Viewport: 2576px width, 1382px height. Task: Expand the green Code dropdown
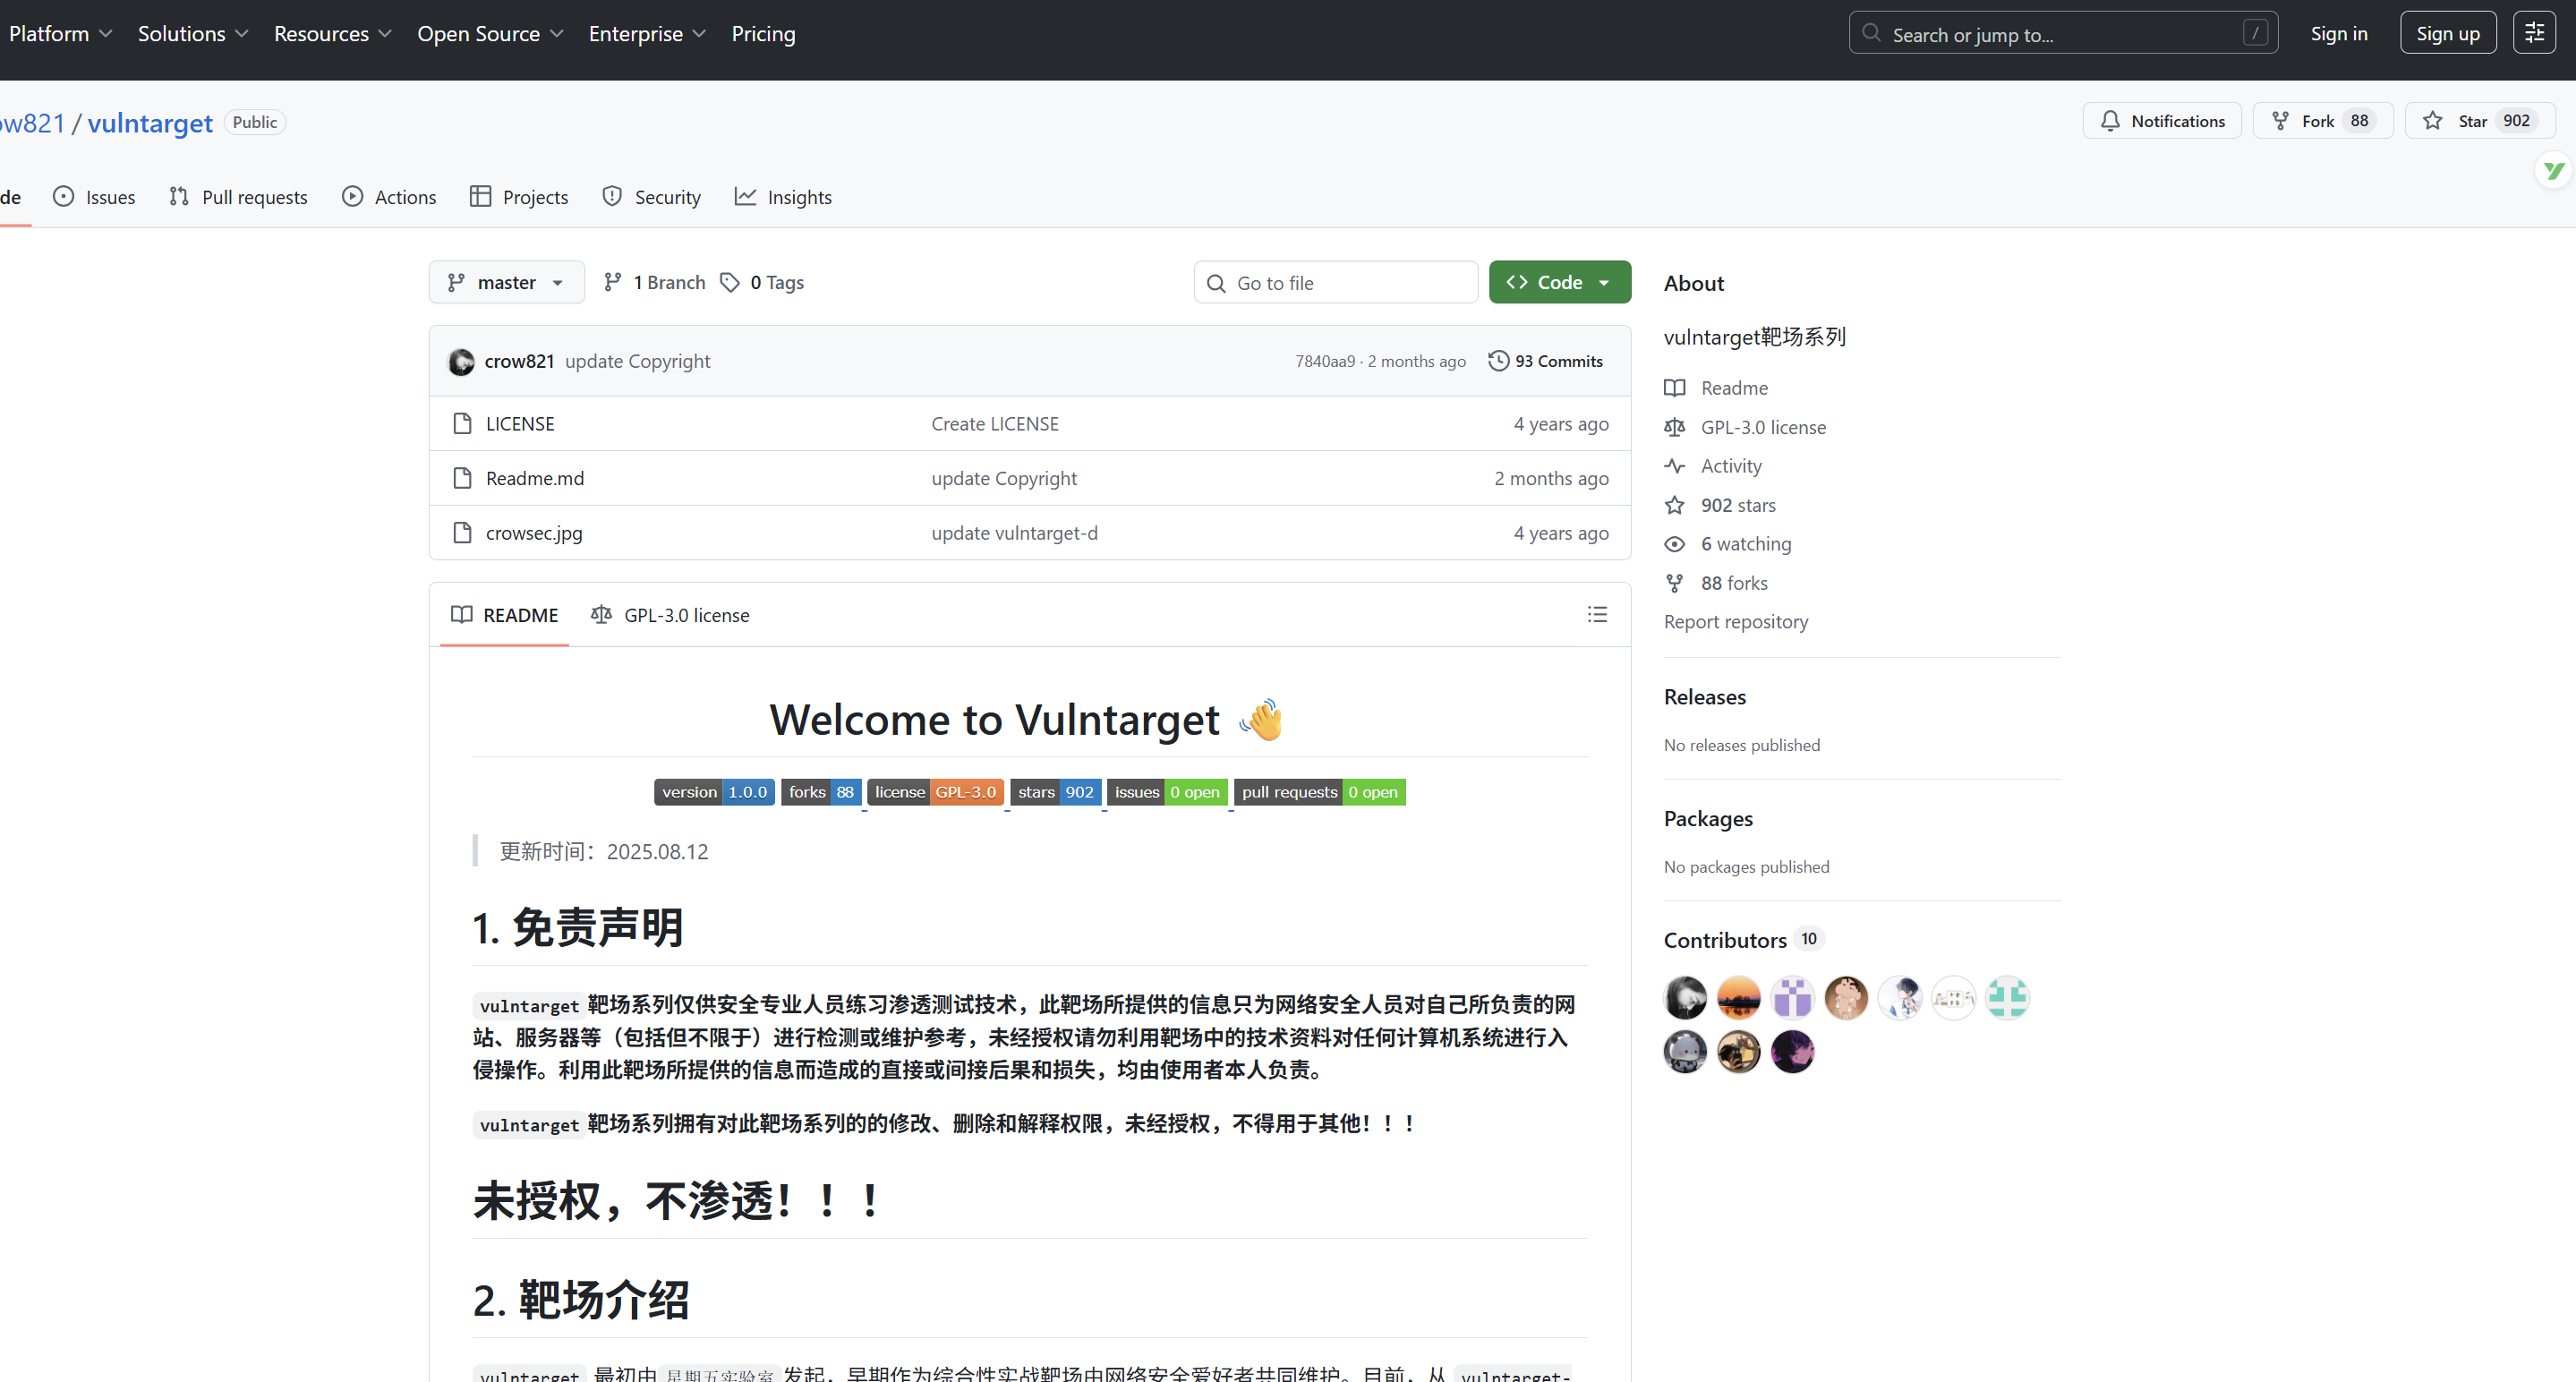[x=1559, y=283]
